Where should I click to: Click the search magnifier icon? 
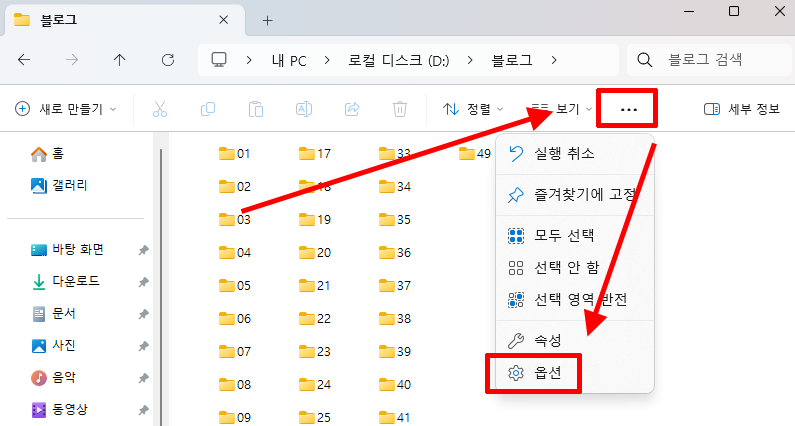tap(644, 60)
